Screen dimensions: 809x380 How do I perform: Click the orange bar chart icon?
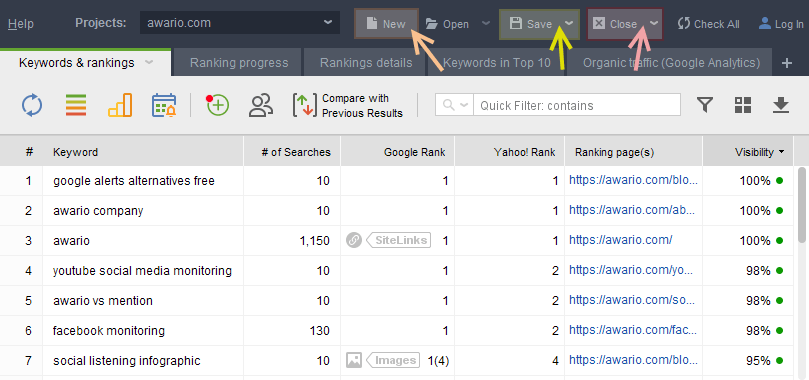click(x=120, y=105)
